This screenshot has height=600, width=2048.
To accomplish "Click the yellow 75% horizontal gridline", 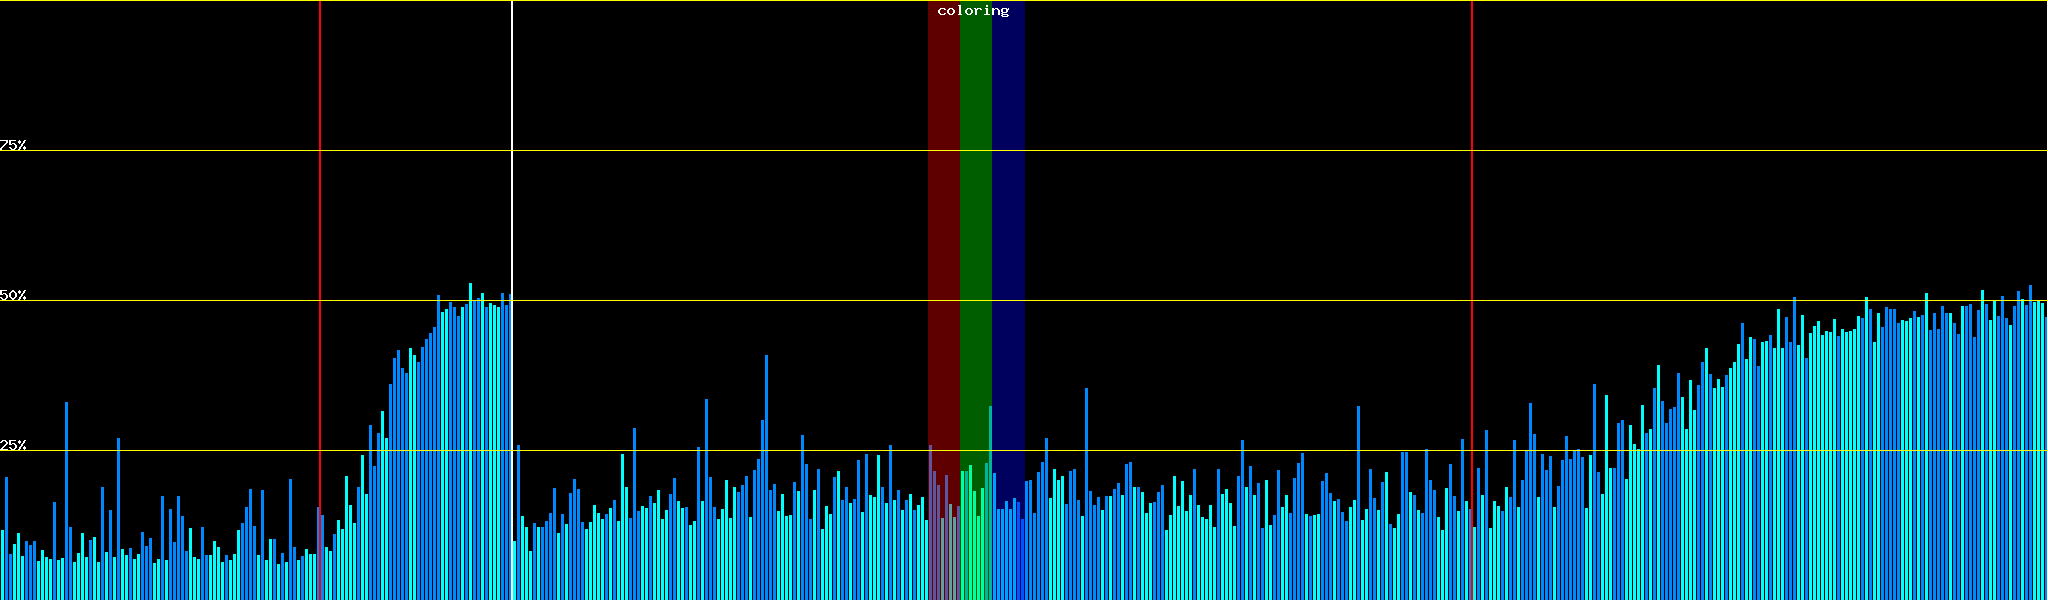I will pyautogui.click(x=1200, y=151).
